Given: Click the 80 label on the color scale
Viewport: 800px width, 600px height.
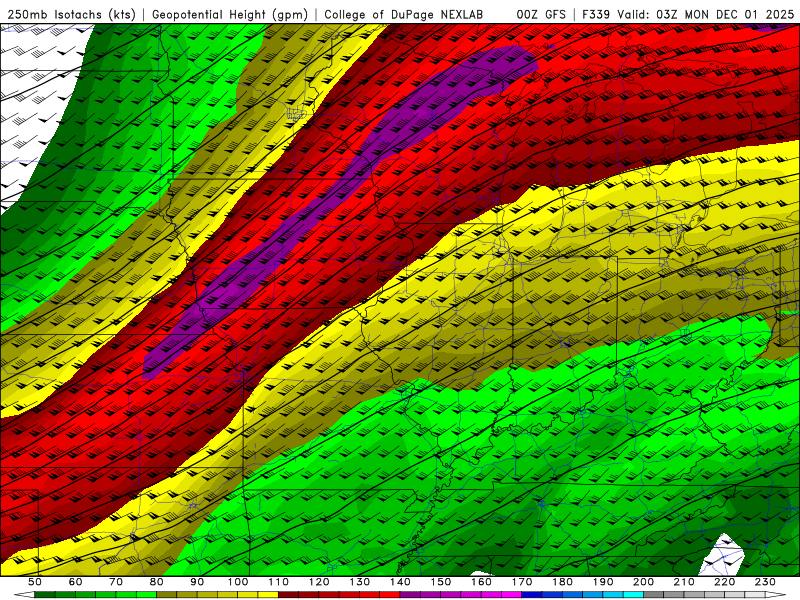Looking at the screenshot, I should click(x=156, y=582).
